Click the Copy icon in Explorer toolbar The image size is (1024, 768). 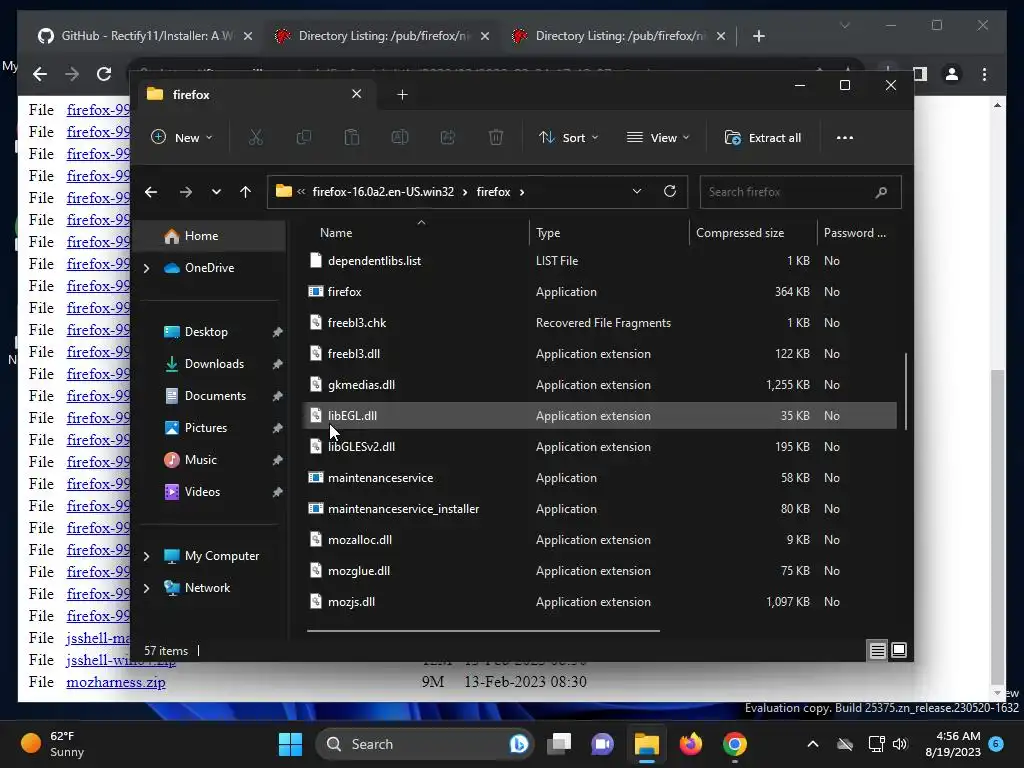(304, 137)
